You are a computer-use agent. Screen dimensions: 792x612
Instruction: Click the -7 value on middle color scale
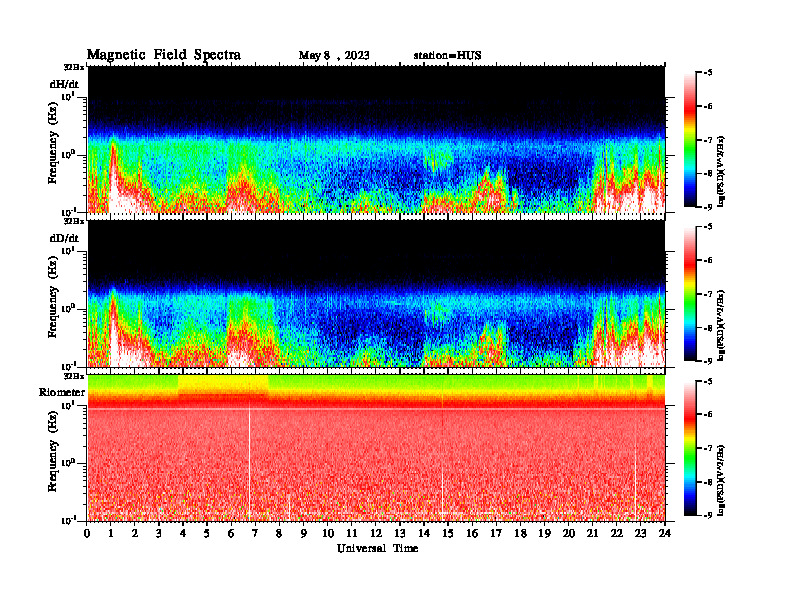(708, 294)
